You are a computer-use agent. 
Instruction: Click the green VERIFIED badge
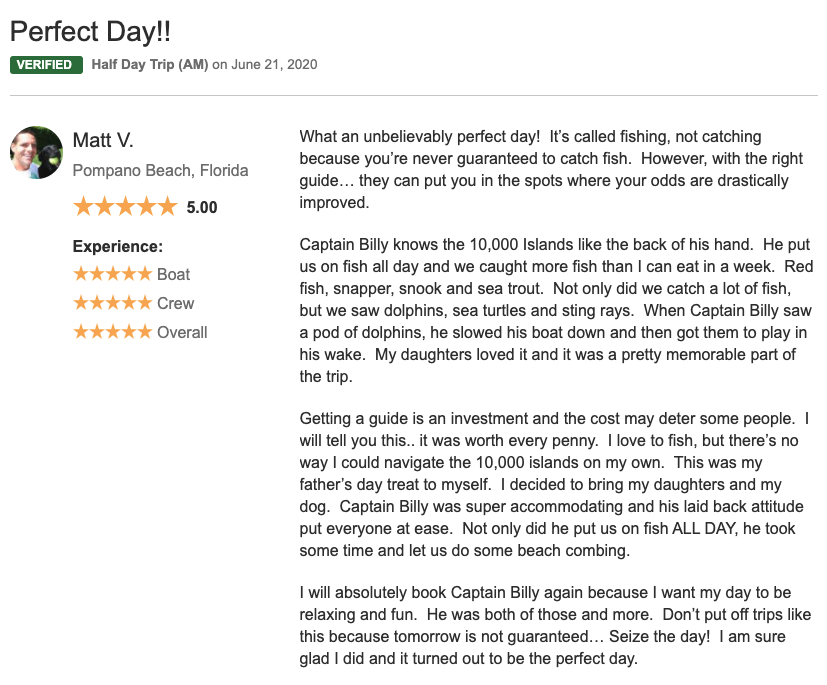pyautogui.click(x=46, y=65)
